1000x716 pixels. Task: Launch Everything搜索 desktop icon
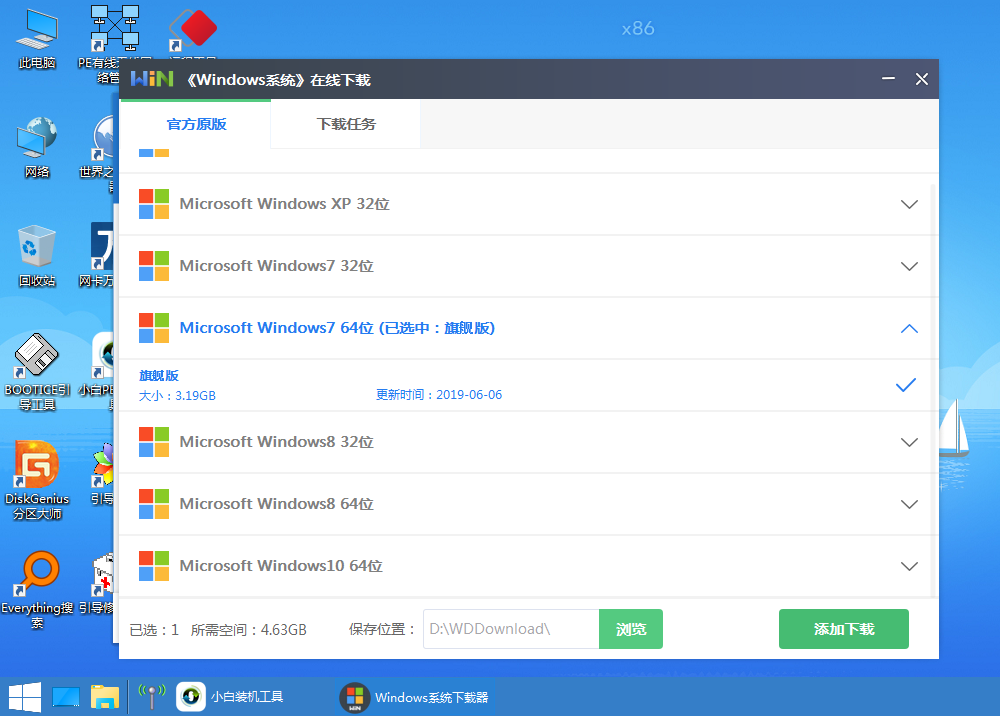pos(37,590)
